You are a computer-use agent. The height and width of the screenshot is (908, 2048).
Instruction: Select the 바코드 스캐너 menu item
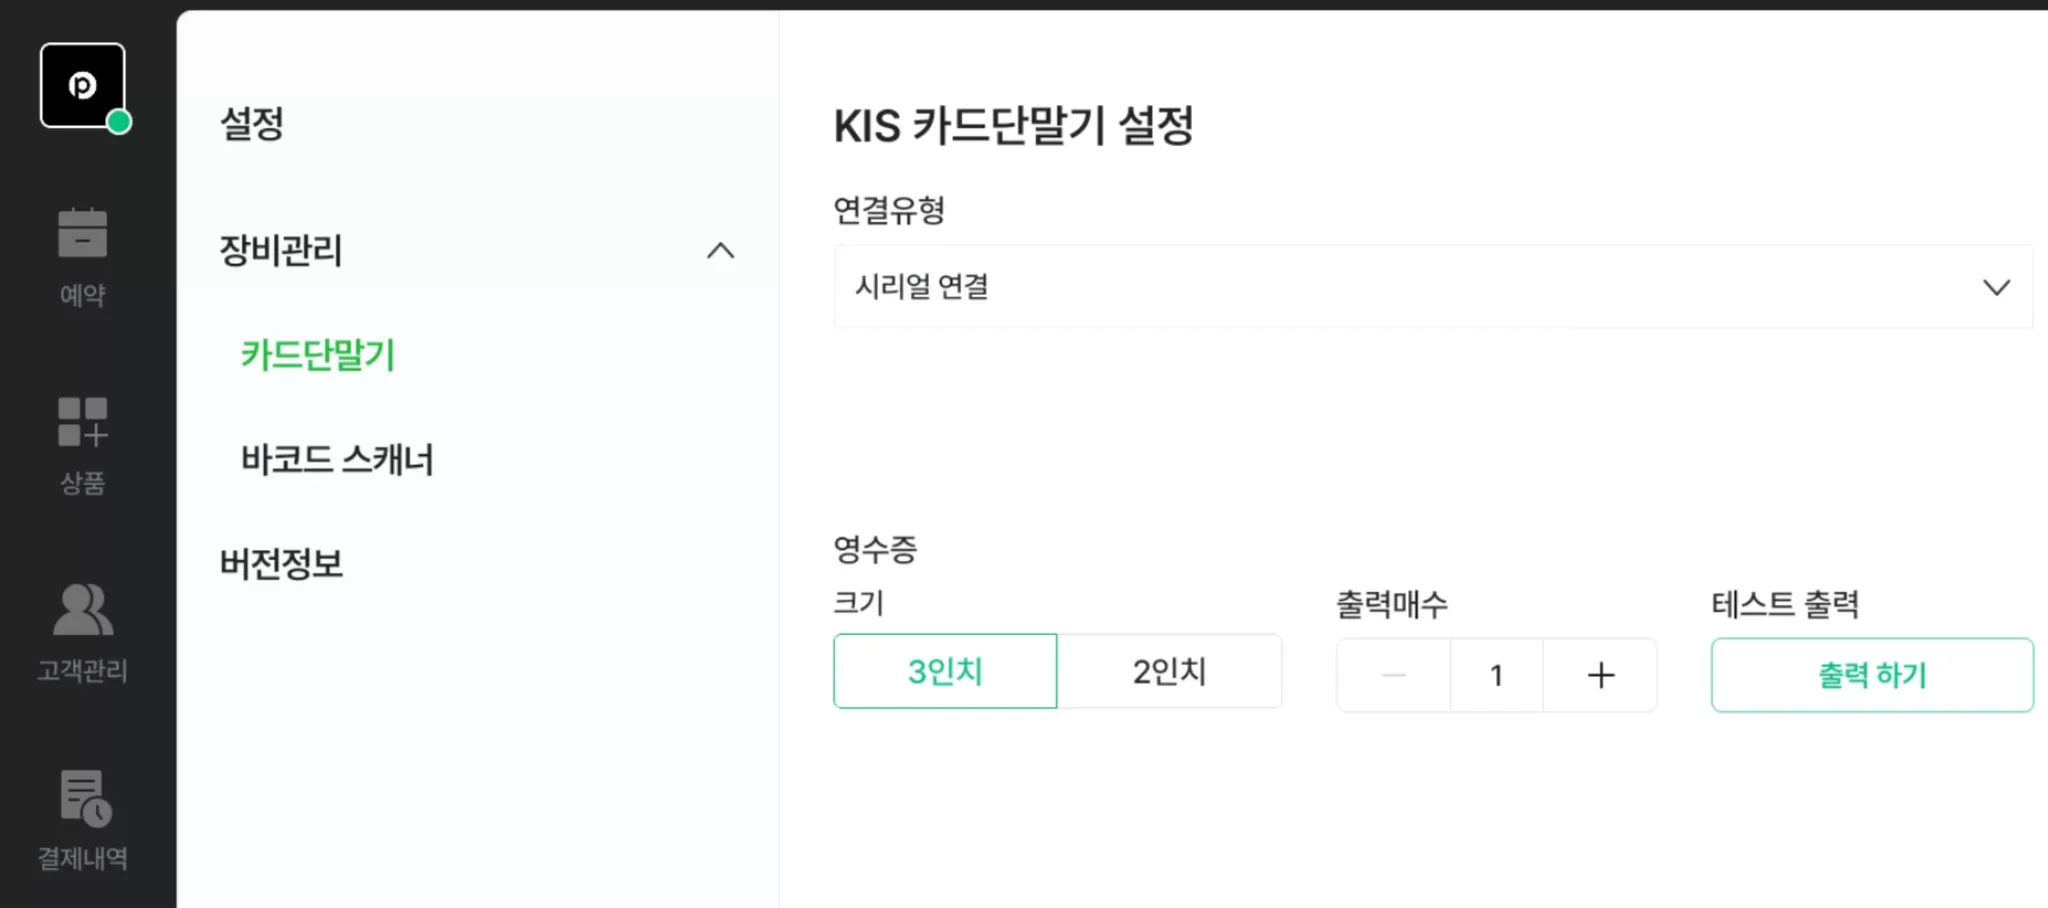pos(337,460)
